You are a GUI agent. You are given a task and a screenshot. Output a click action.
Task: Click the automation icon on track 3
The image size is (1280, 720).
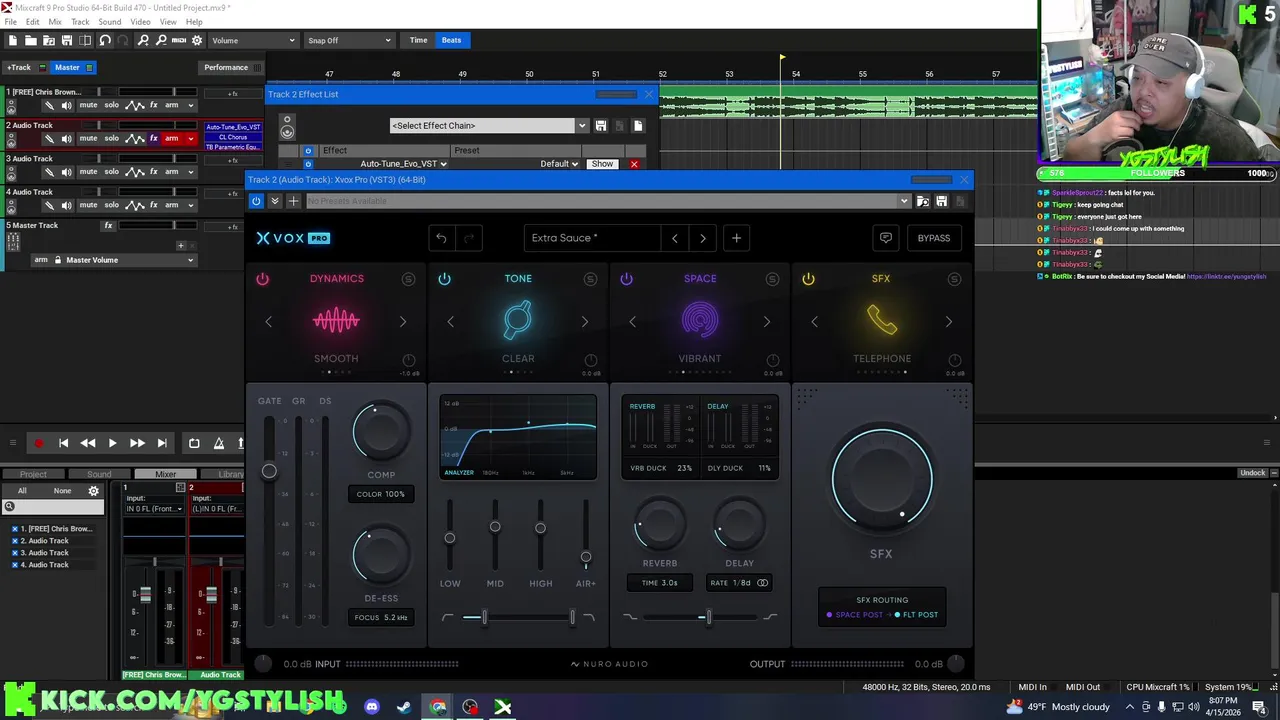(134, 172)
